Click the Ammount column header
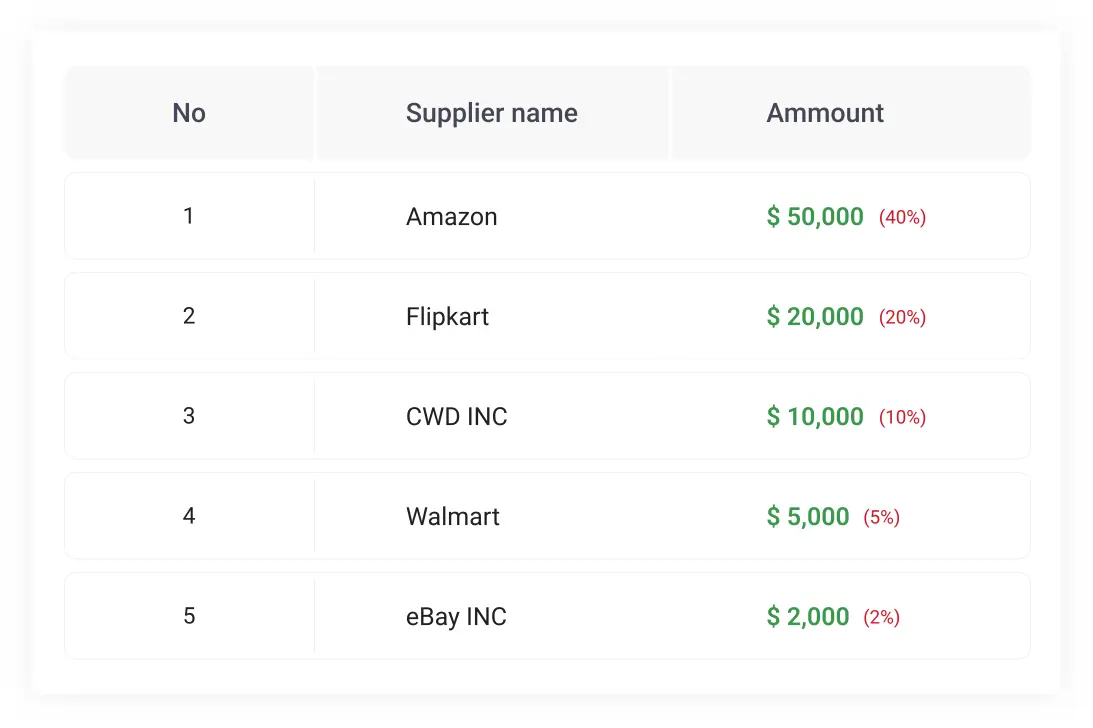Viewport: 1093px width, 728px height. 825,113
